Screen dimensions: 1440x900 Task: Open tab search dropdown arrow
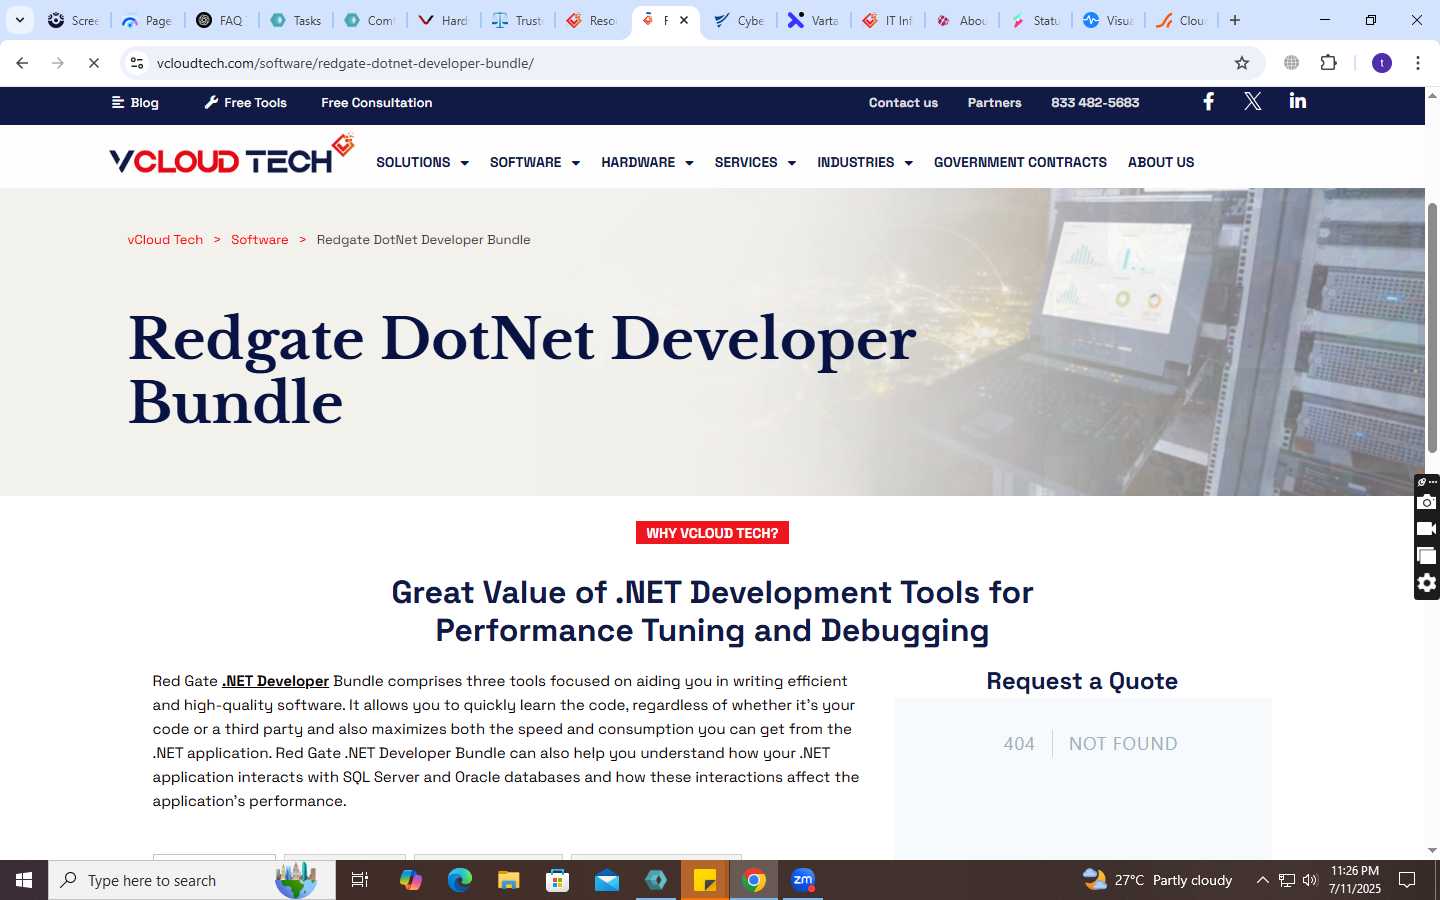19,20
